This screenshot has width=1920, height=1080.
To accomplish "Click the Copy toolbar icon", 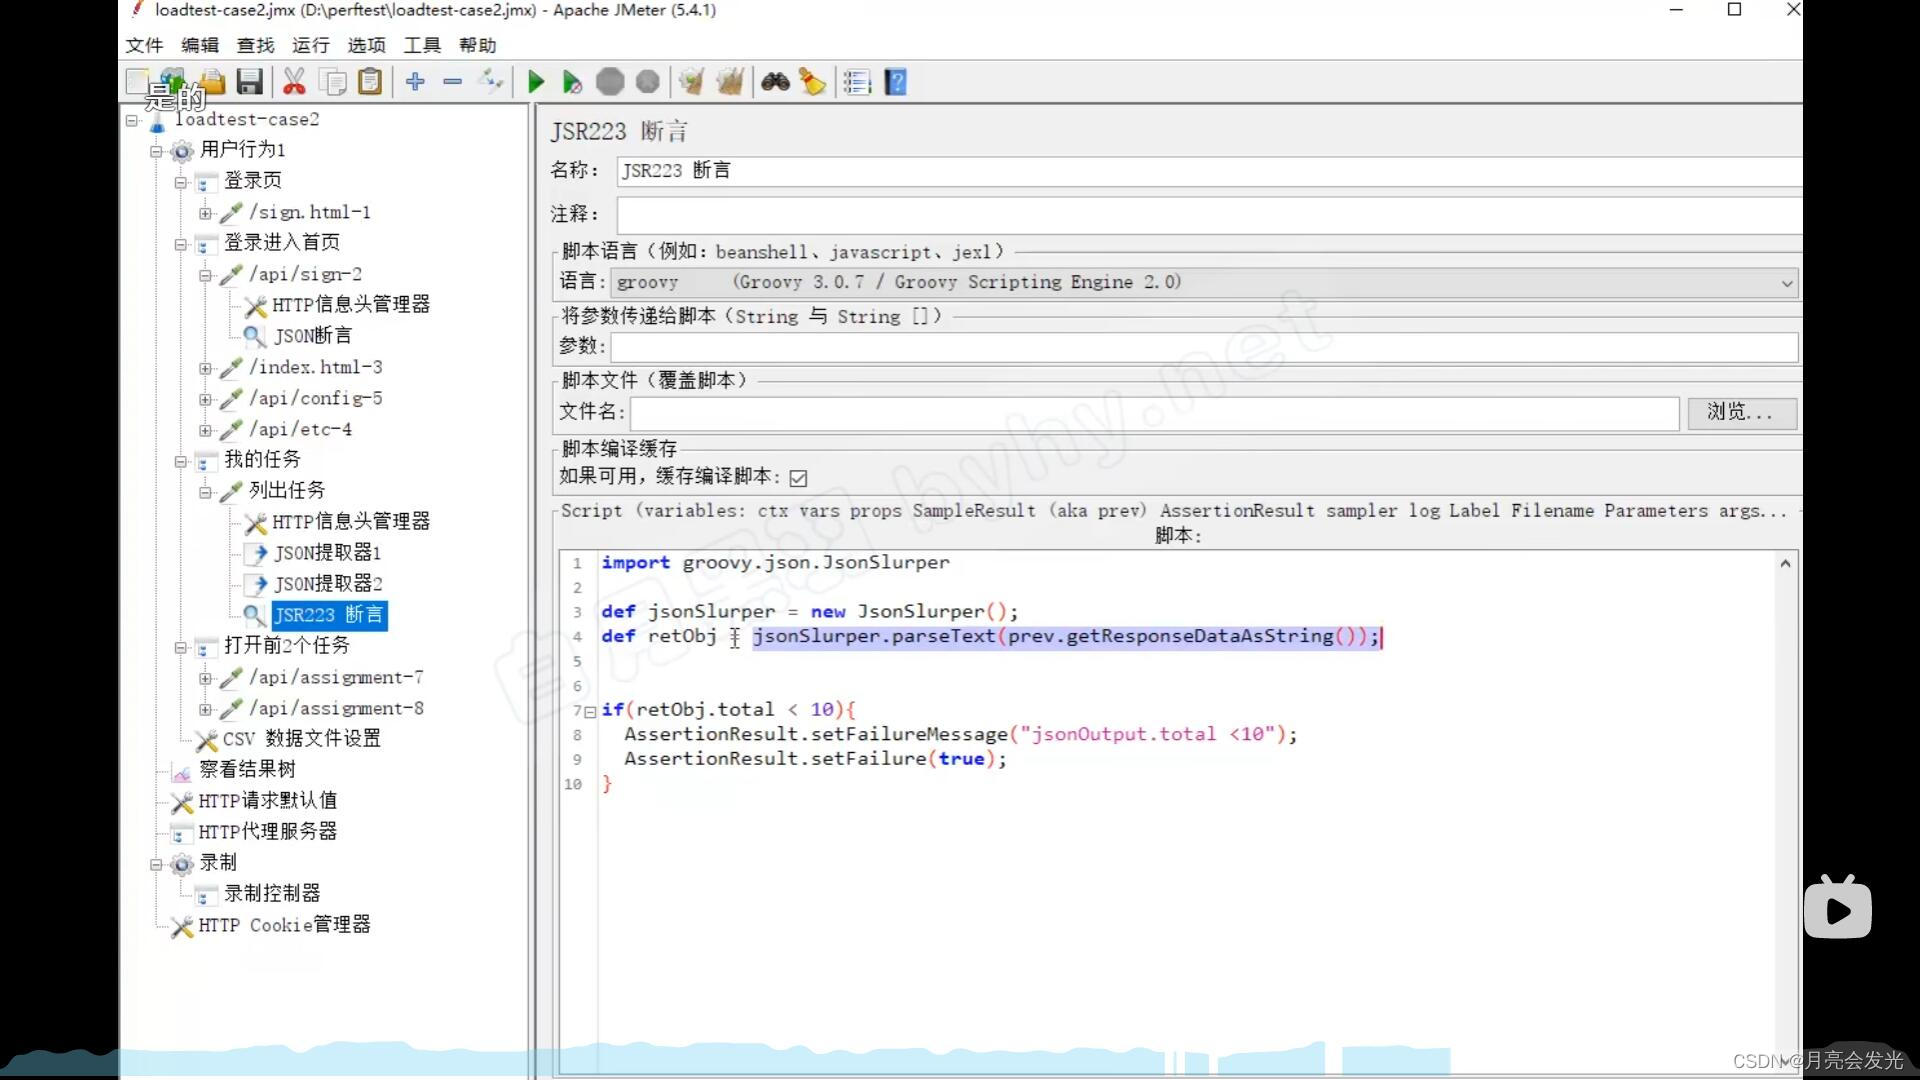I will [333, 82].
